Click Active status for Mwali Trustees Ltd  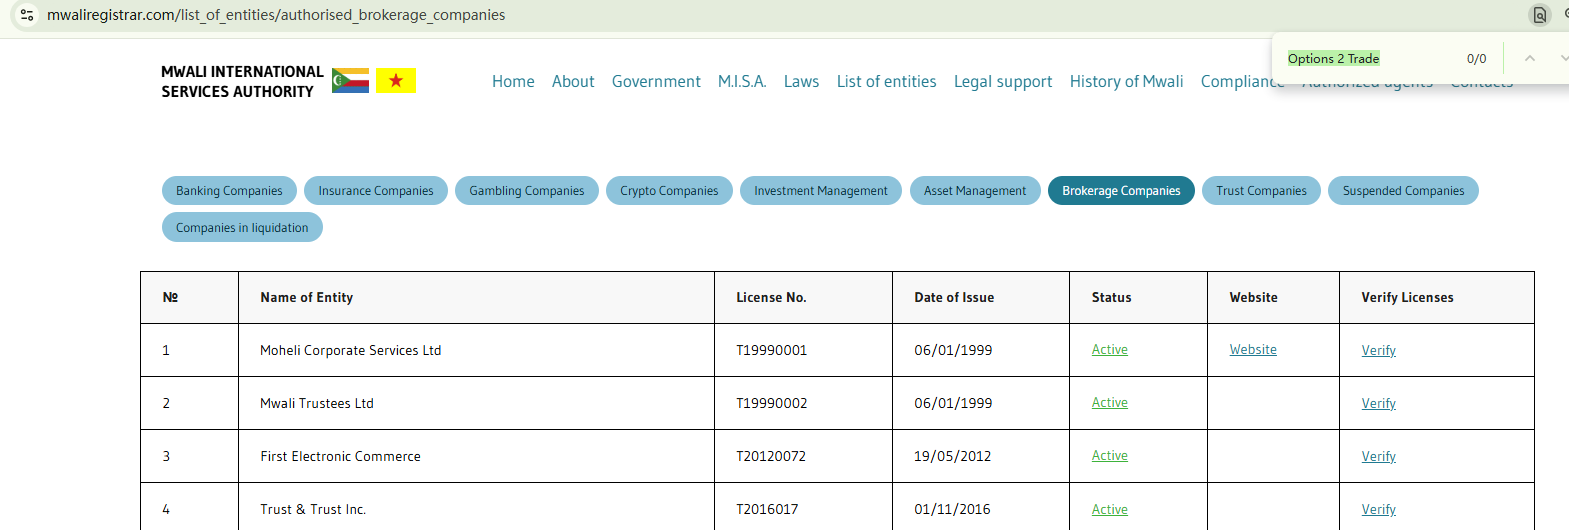1110,403
